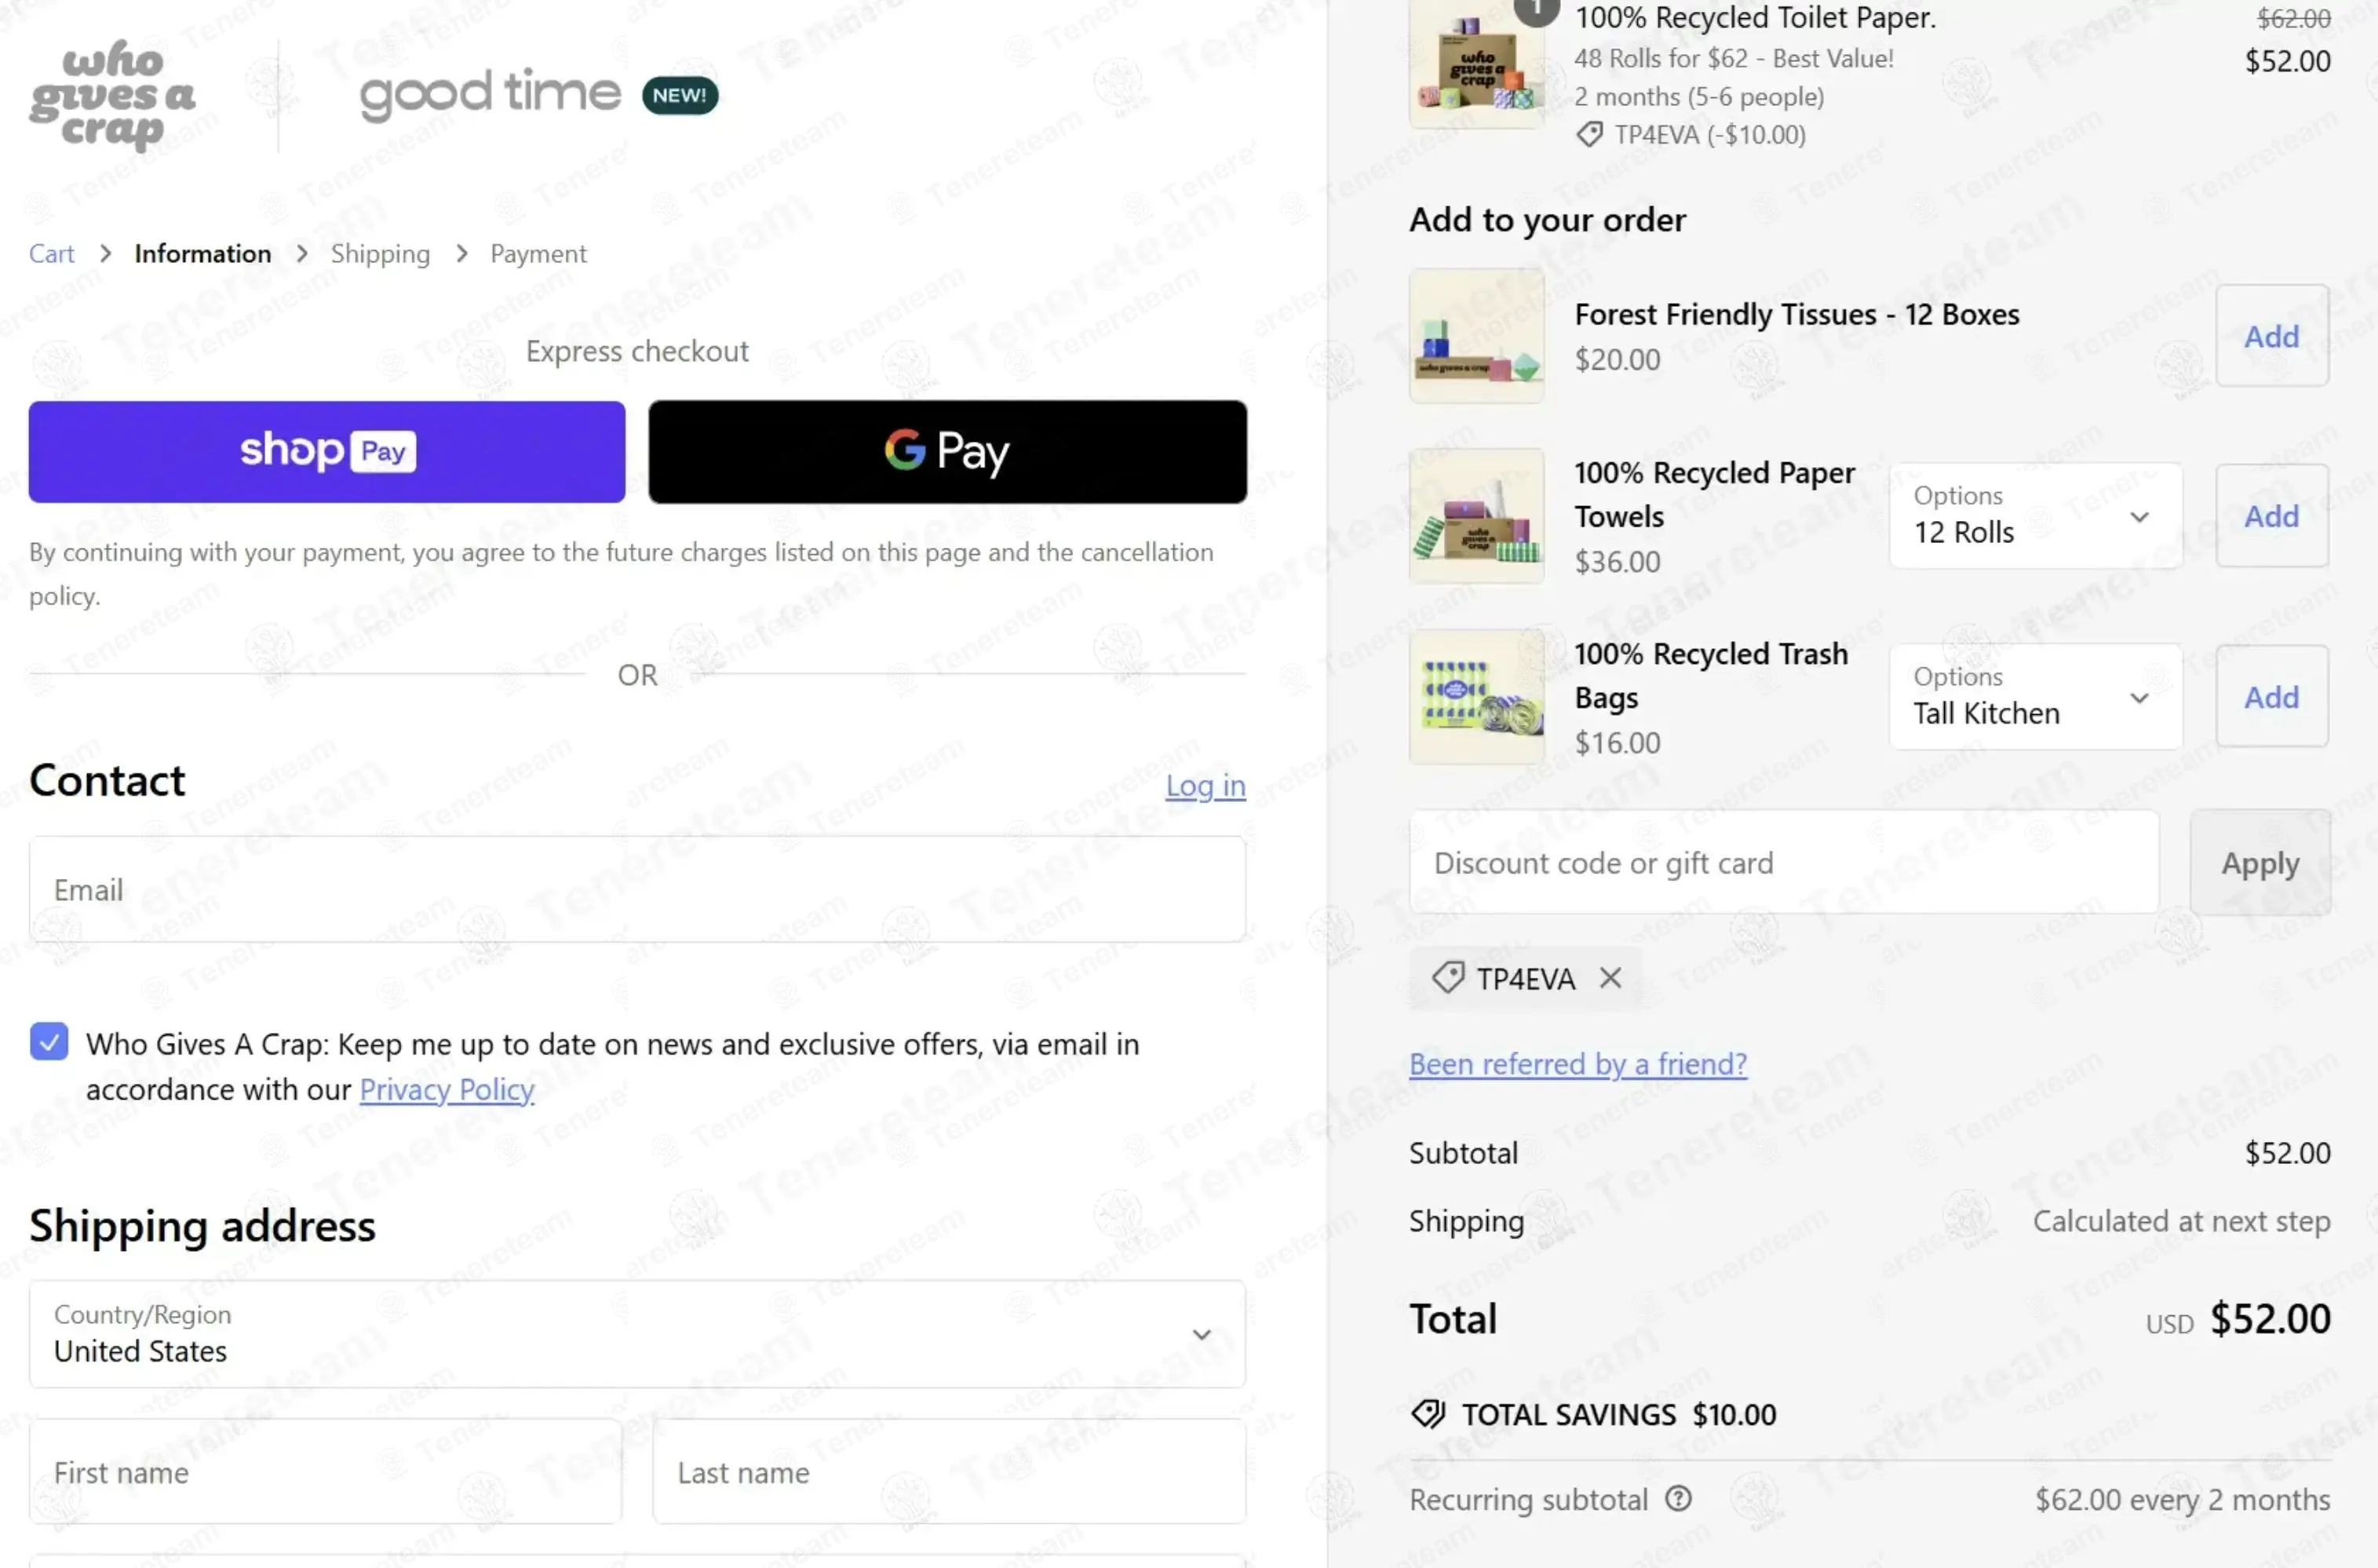This screenshot has width=2378, height=1568.
Task: Click the Forest Friendly Tissues thumbnail
Action: coord(1477,336)
